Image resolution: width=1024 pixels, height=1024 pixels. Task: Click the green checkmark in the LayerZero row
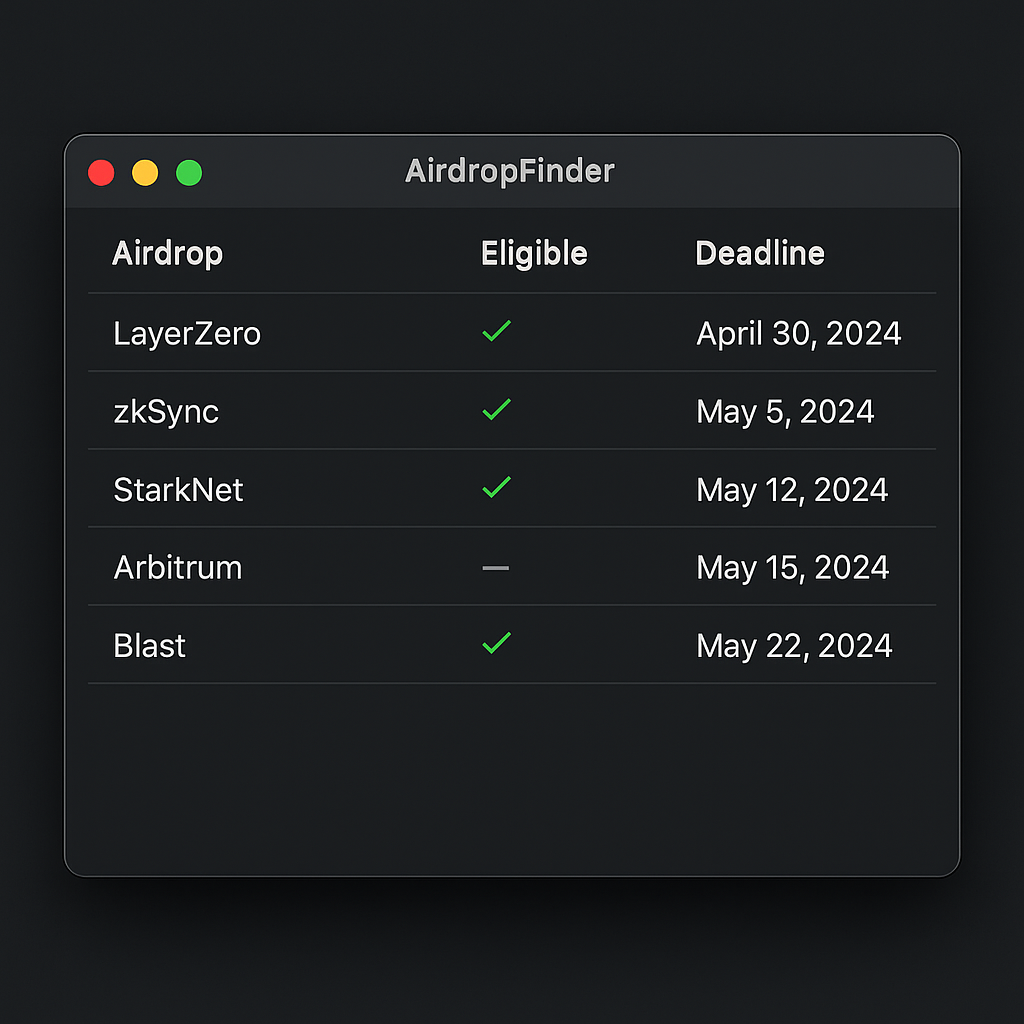496,331
